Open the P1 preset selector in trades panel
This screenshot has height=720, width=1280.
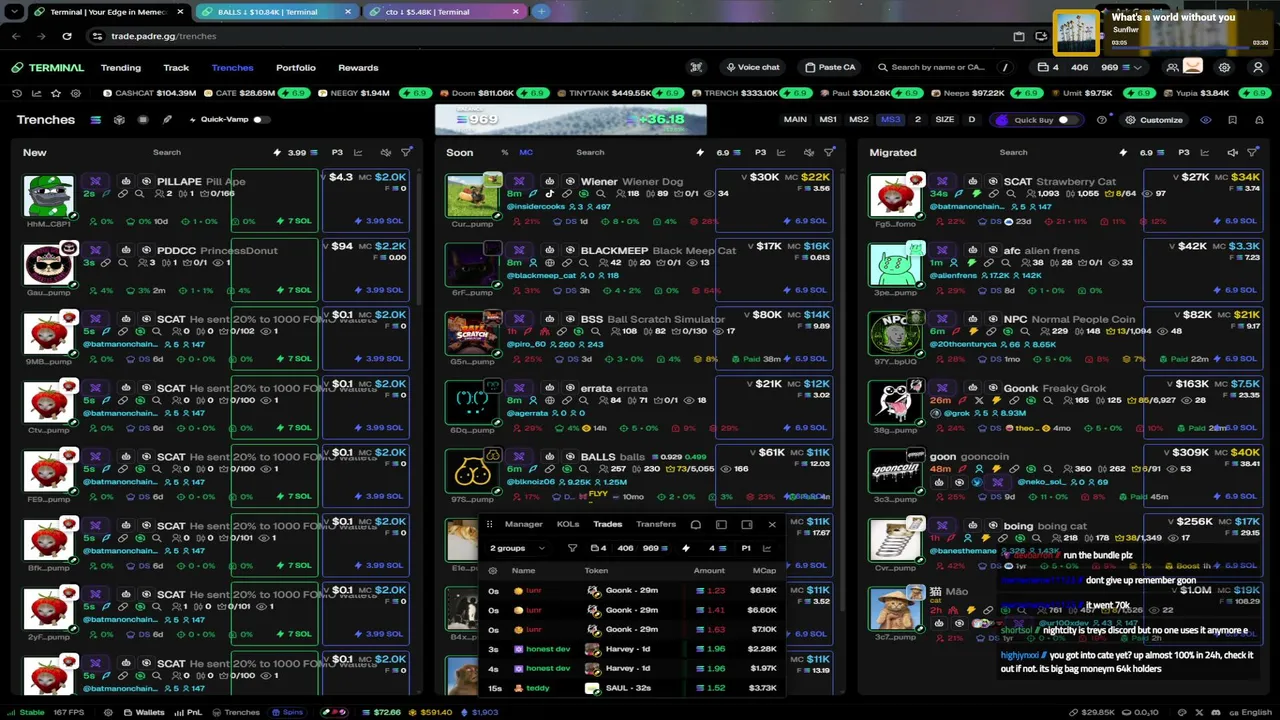(x=746, y=548)
